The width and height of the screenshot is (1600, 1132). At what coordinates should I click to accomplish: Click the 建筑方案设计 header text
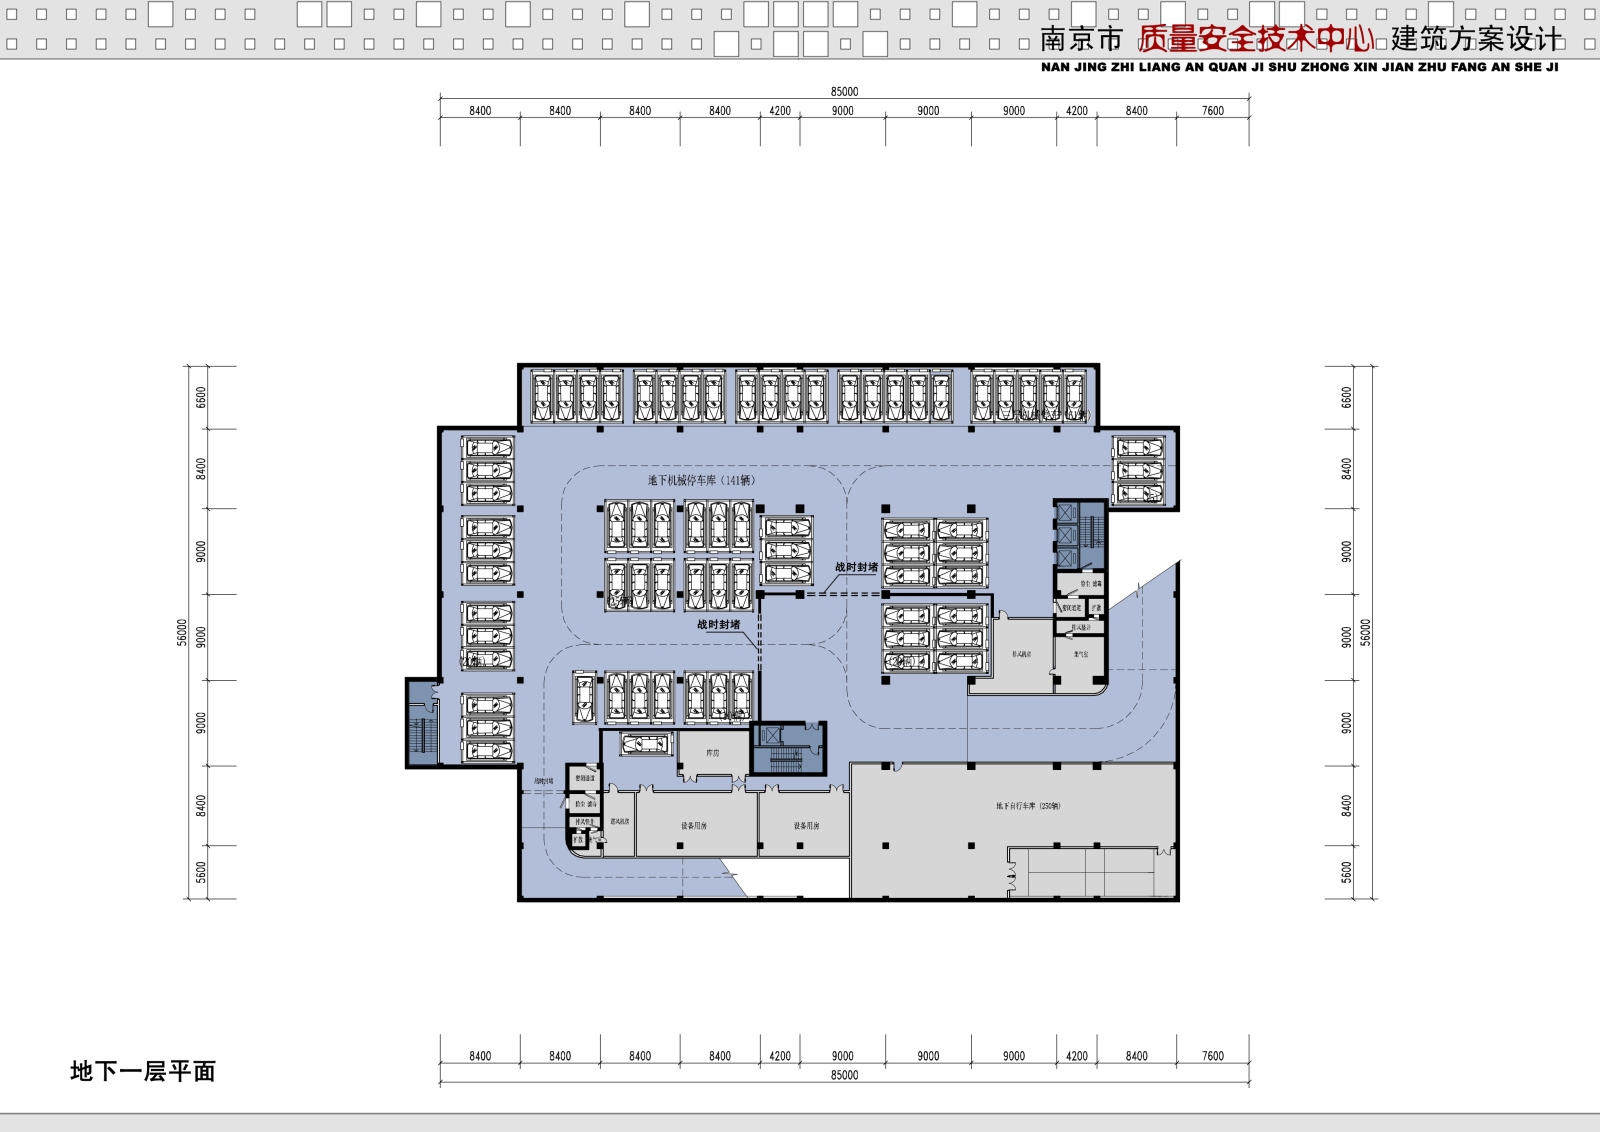click(x=1476, y=39)
